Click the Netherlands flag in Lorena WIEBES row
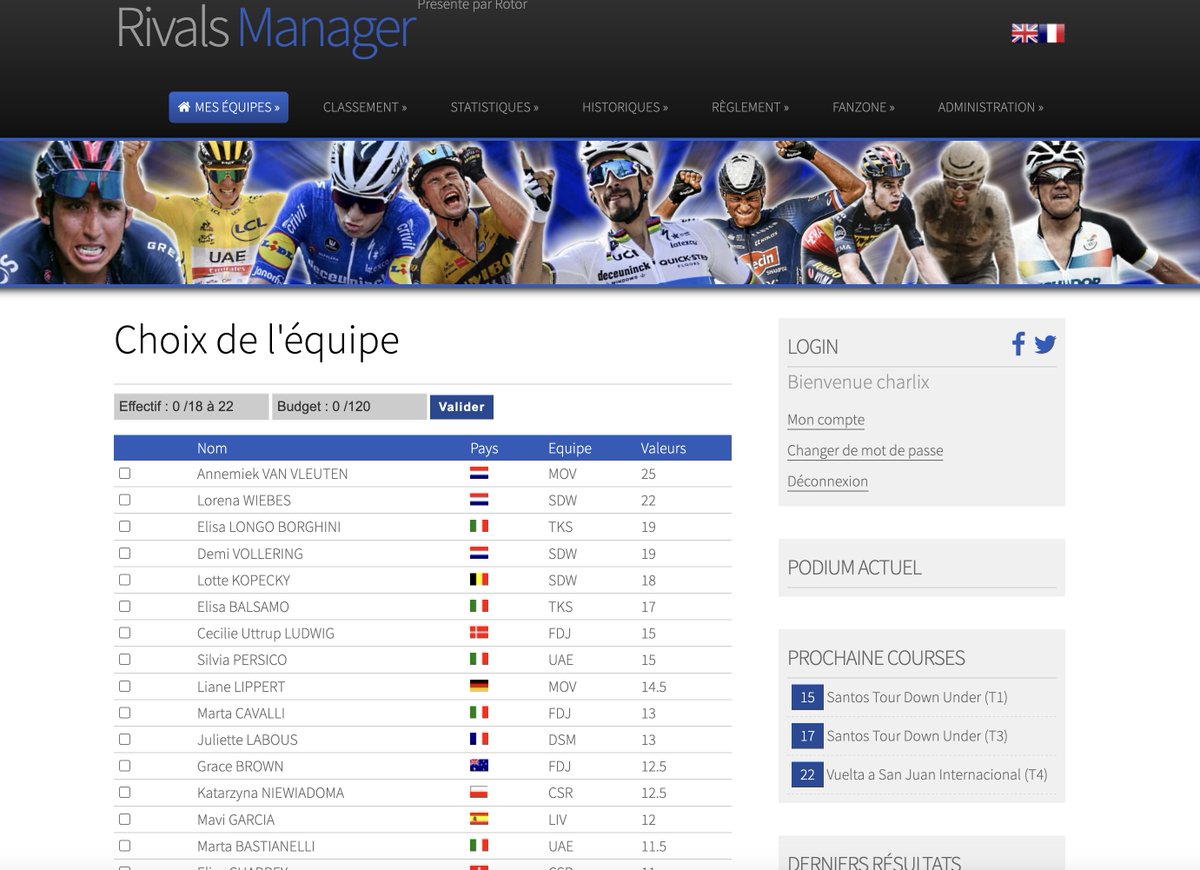Screen dimensions: 1200x870 tap(479, 500)
